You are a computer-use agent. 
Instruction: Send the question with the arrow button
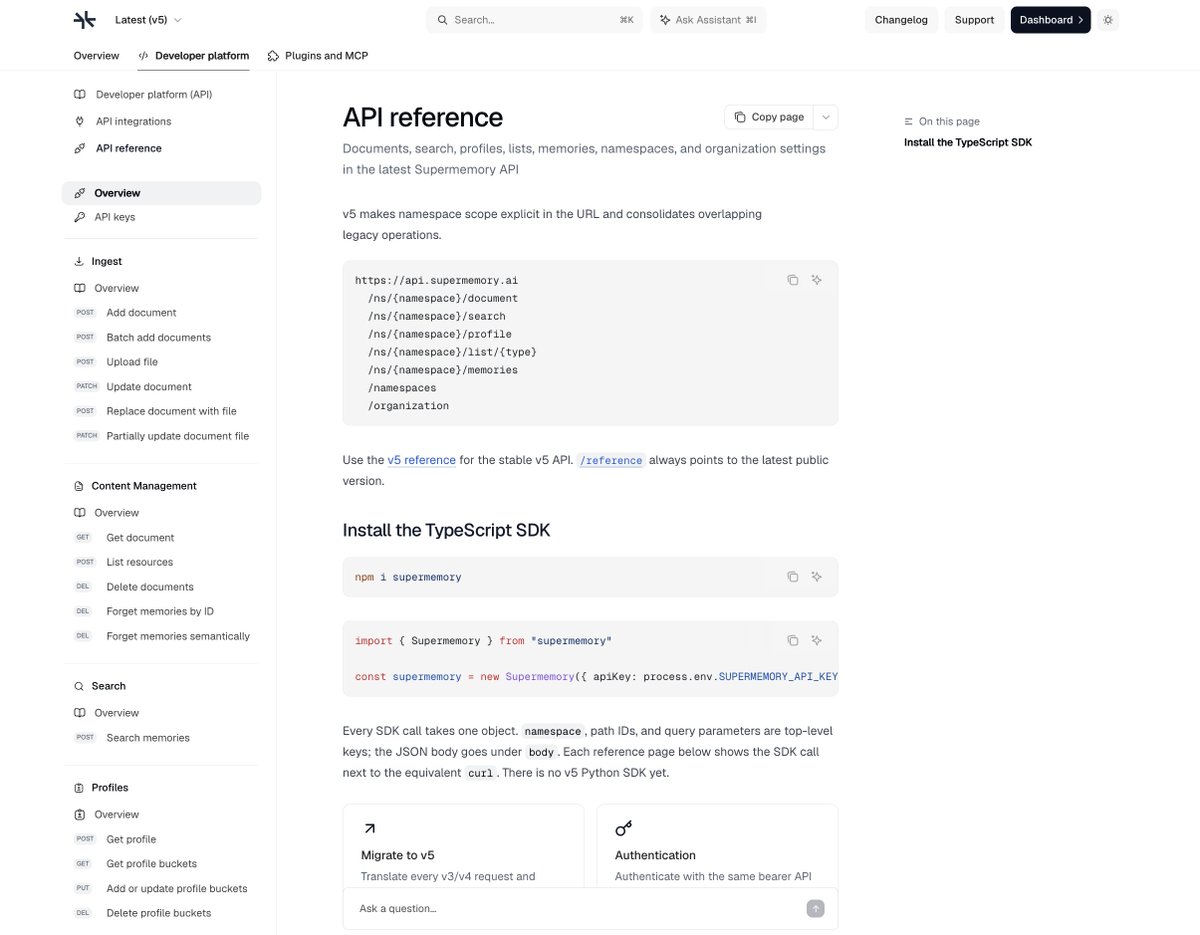(x=816, y=909)
